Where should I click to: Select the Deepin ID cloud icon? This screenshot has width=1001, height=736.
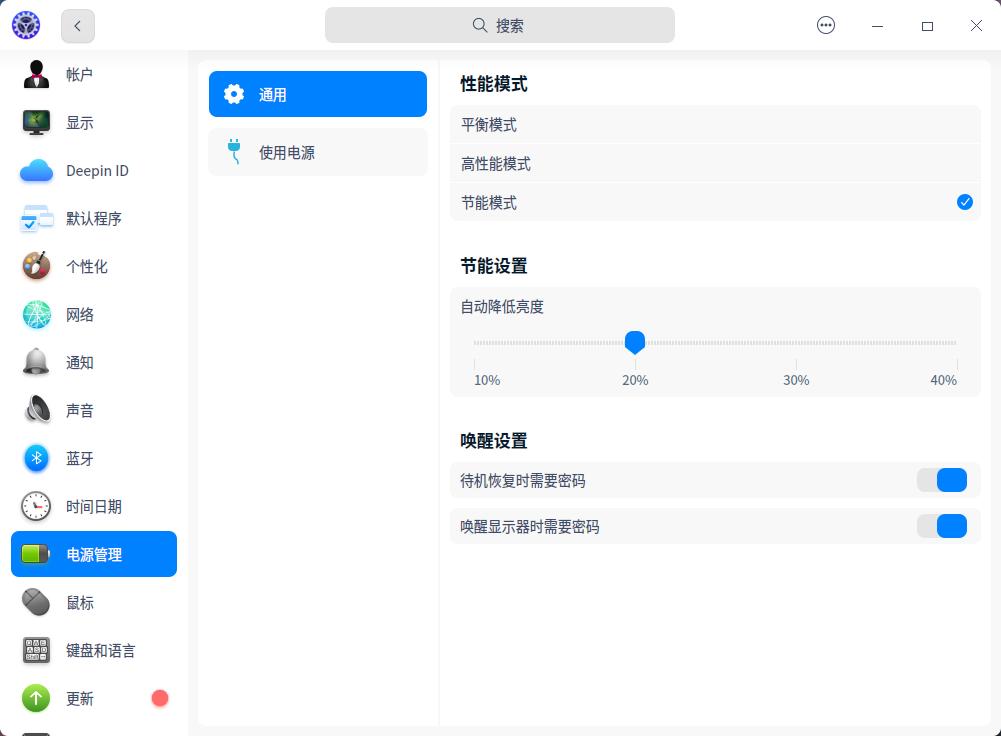click(36, 170)
